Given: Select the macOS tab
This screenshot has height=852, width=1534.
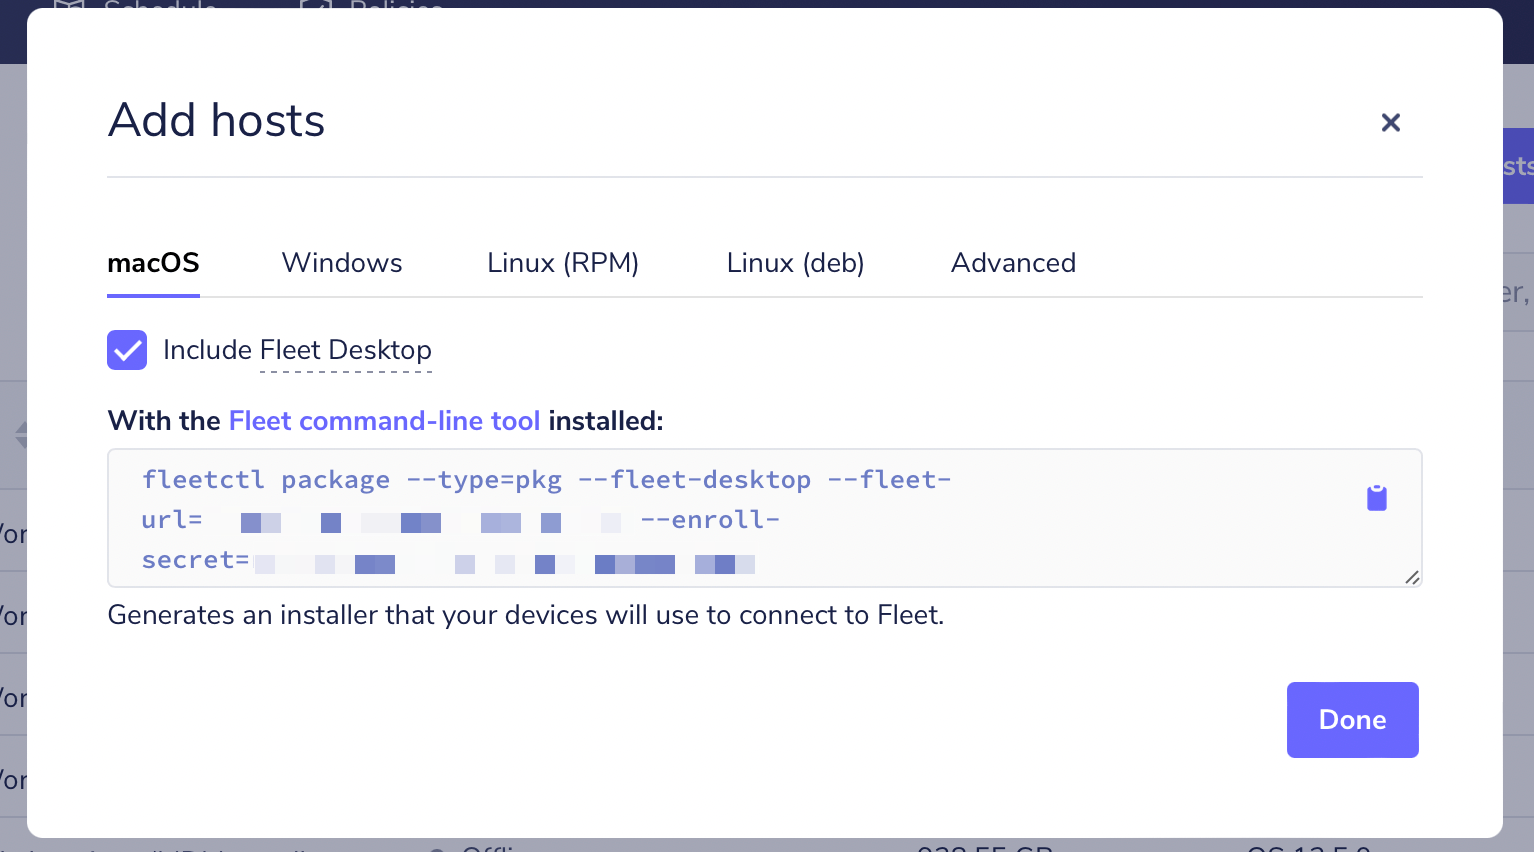Looking at the screenshot, I should point(153,263).
